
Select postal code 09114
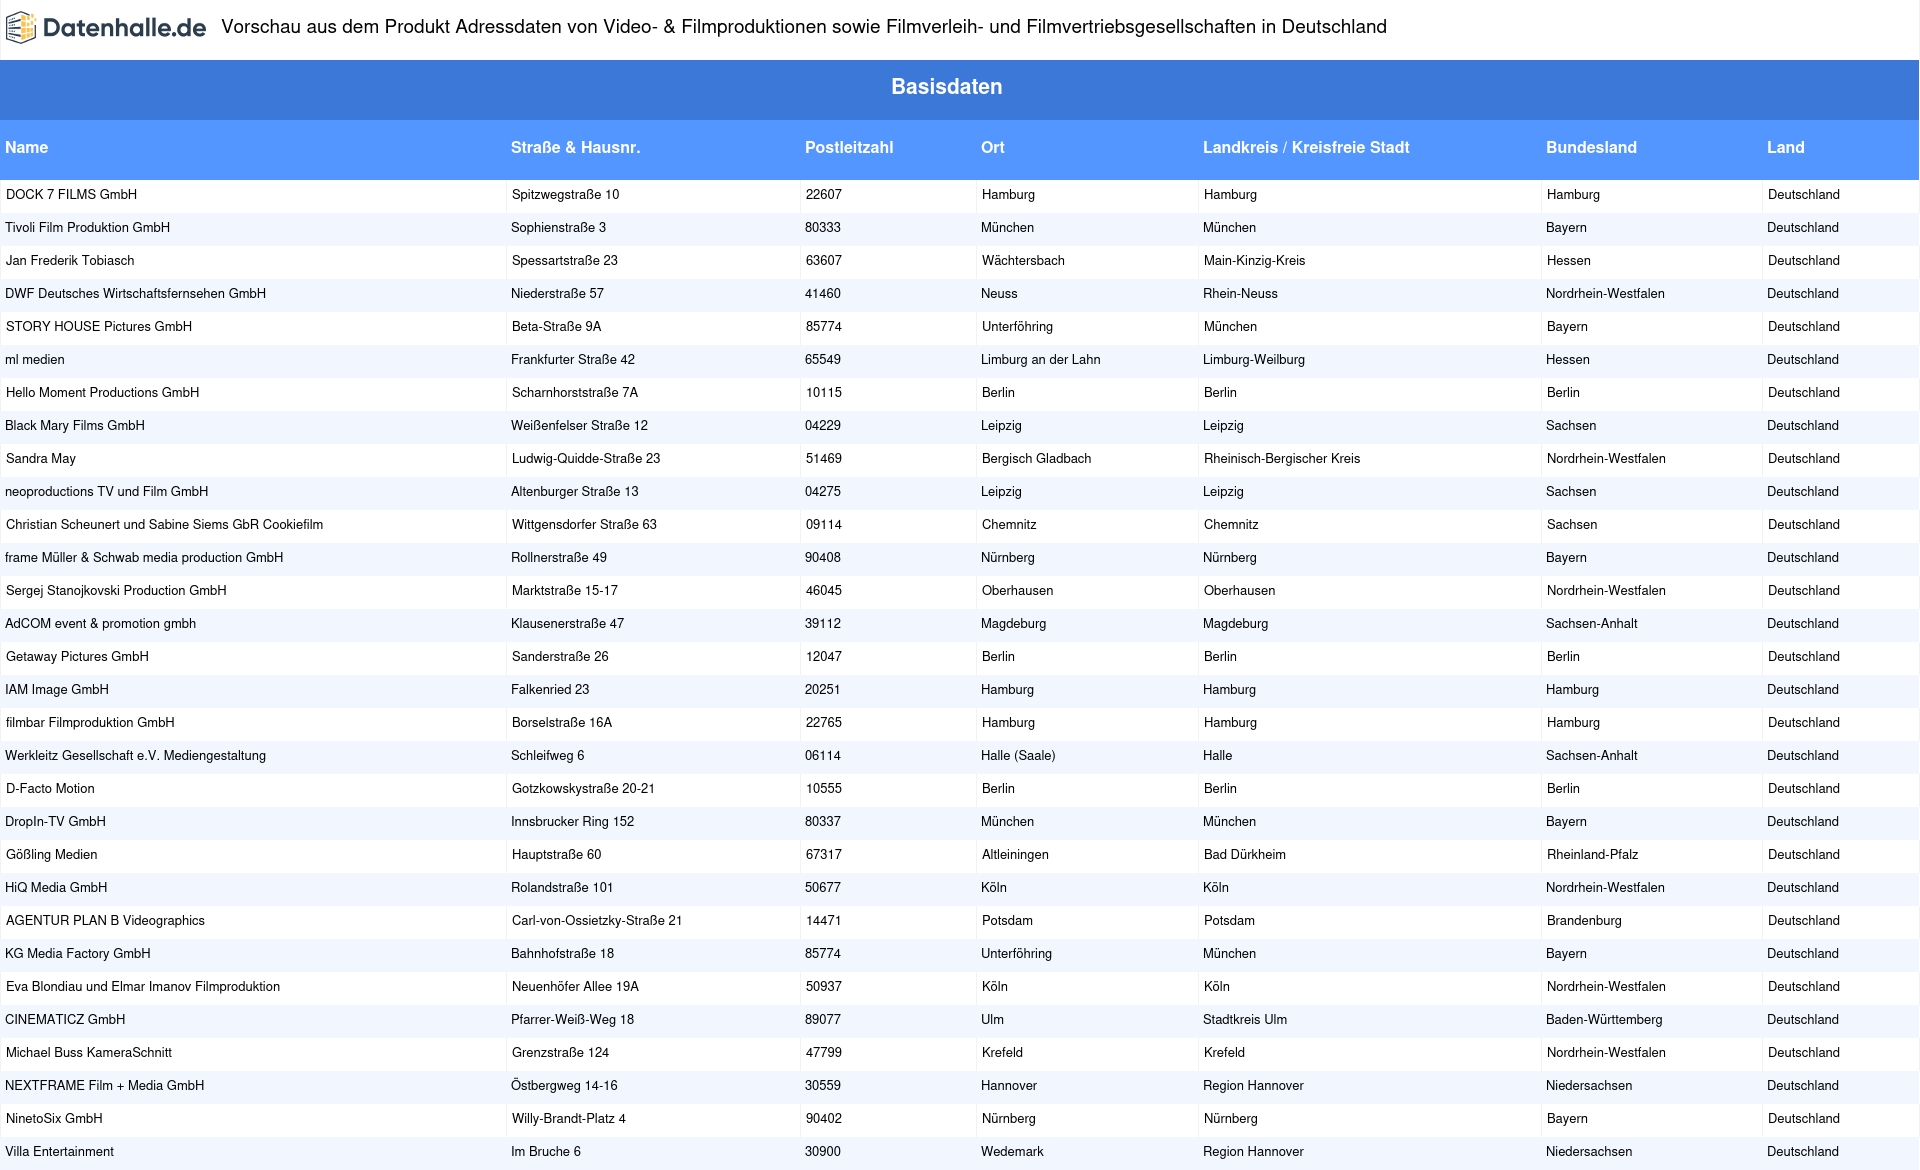(x=824, y=525)
